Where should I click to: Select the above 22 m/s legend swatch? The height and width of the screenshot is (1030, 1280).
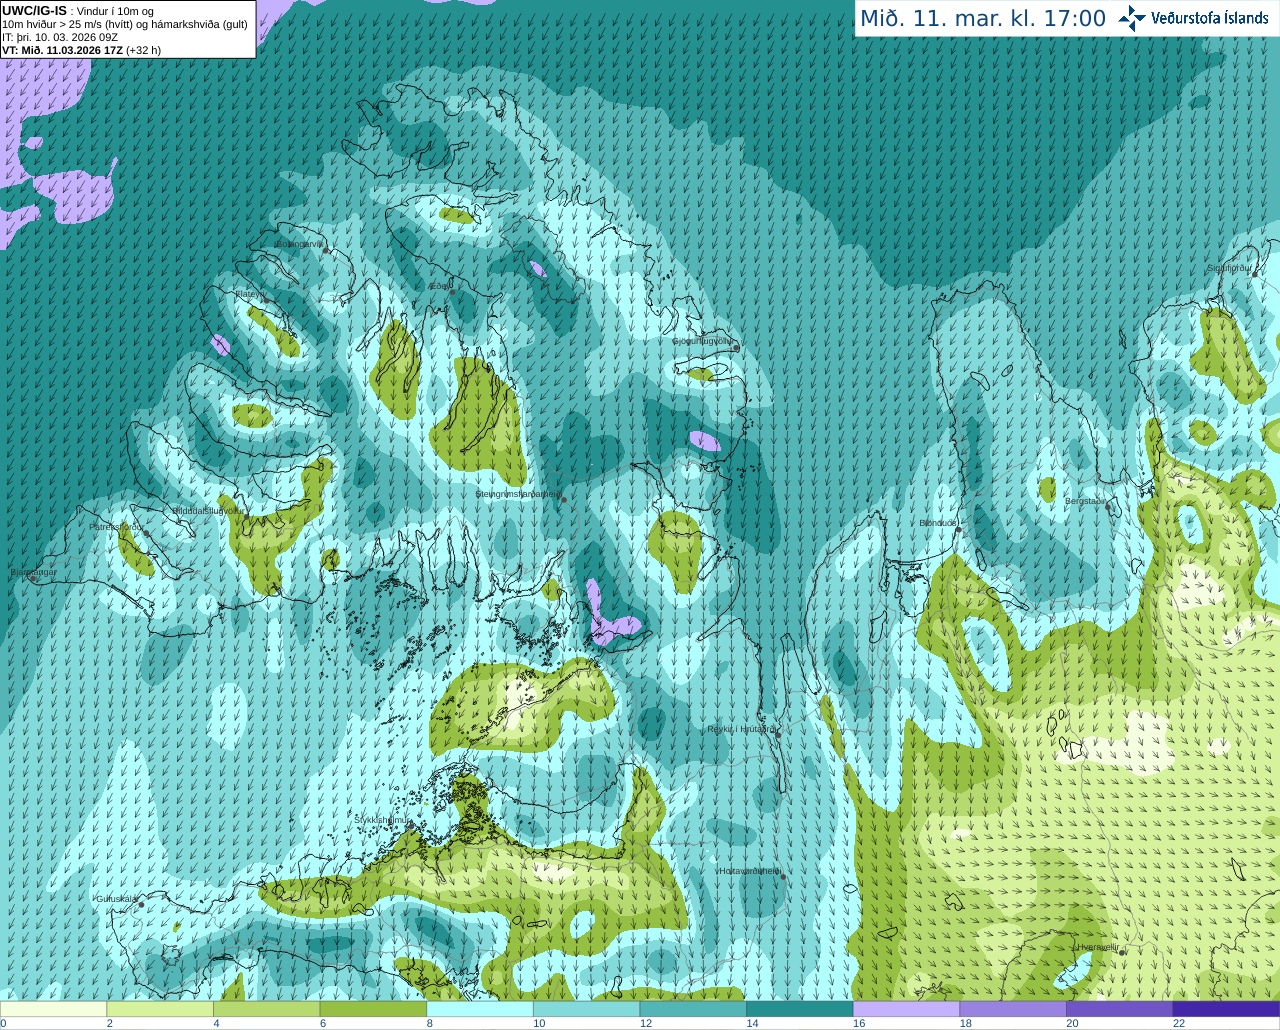coord(1227,1009)
